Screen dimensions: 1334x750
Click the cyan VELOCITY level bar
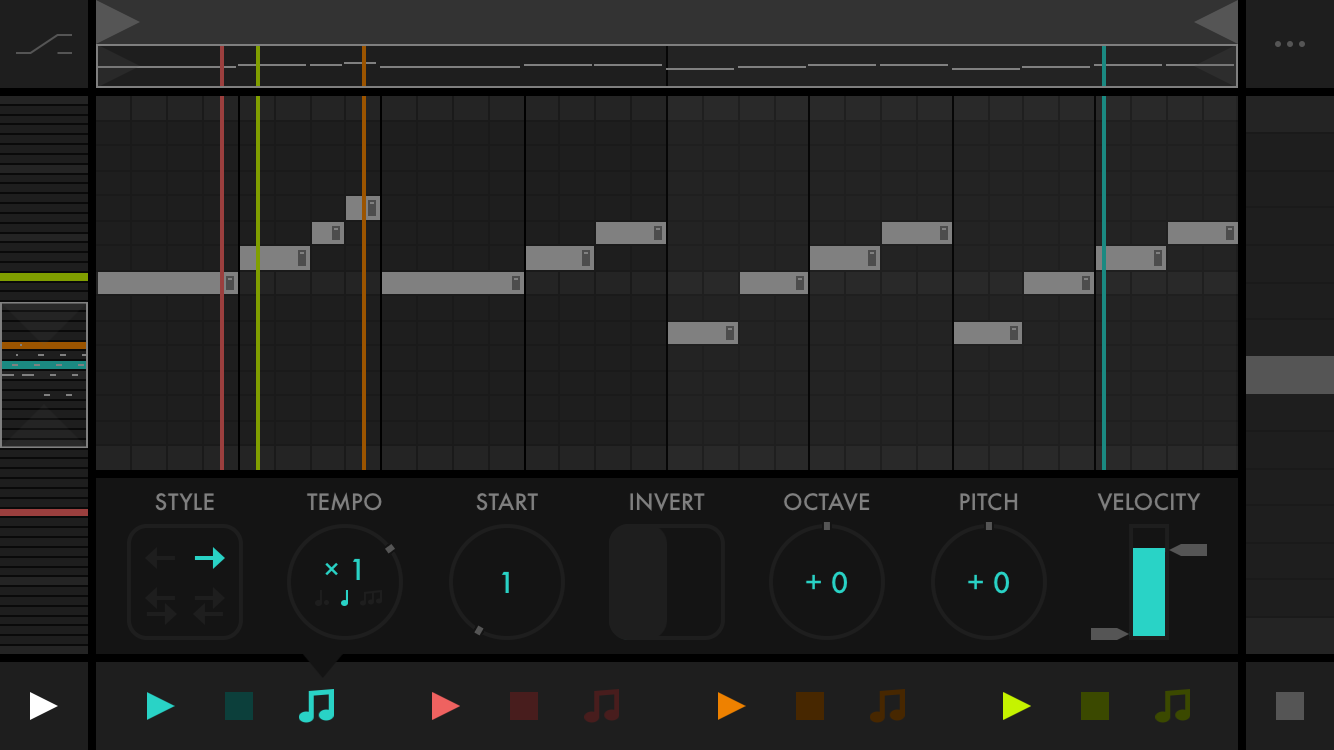pos(1148,590)
